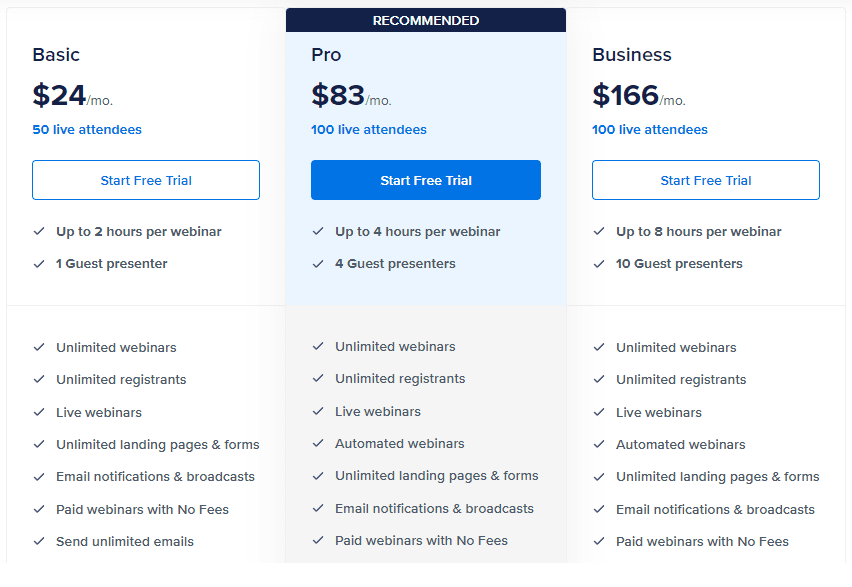This screenshot has width=852, height=587.
Task: Click checkmark beside Send unlimited emails
Action: click(x=39, y=541)
